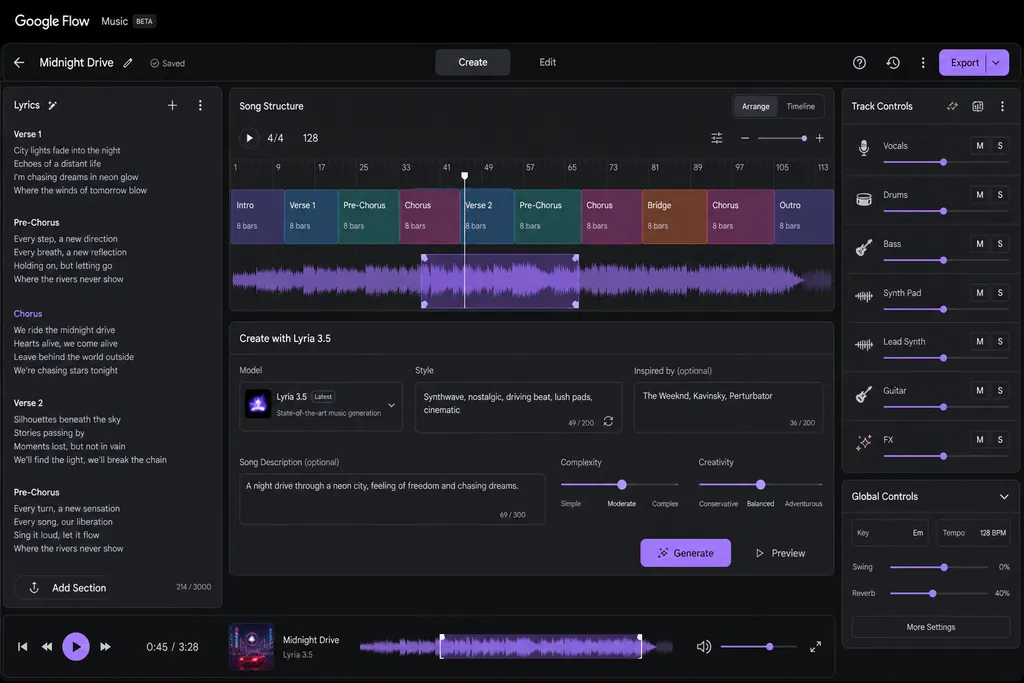Click the Midnight Drive album art thumbnail
The width and height of the screenshot is (1024, 683).
click(x=251, y=647)
